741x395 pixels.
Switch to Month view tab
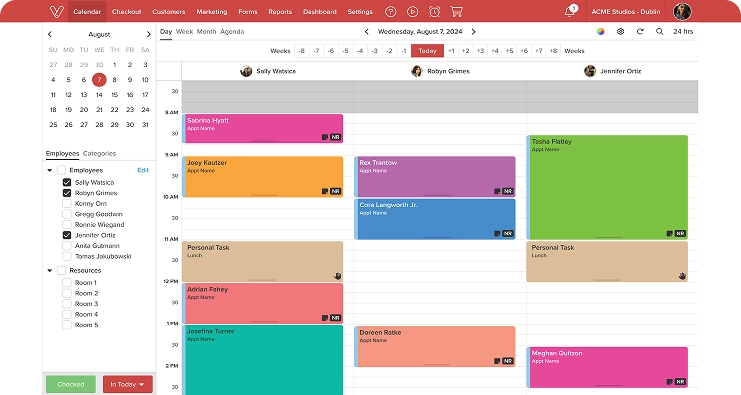(207, 32)
